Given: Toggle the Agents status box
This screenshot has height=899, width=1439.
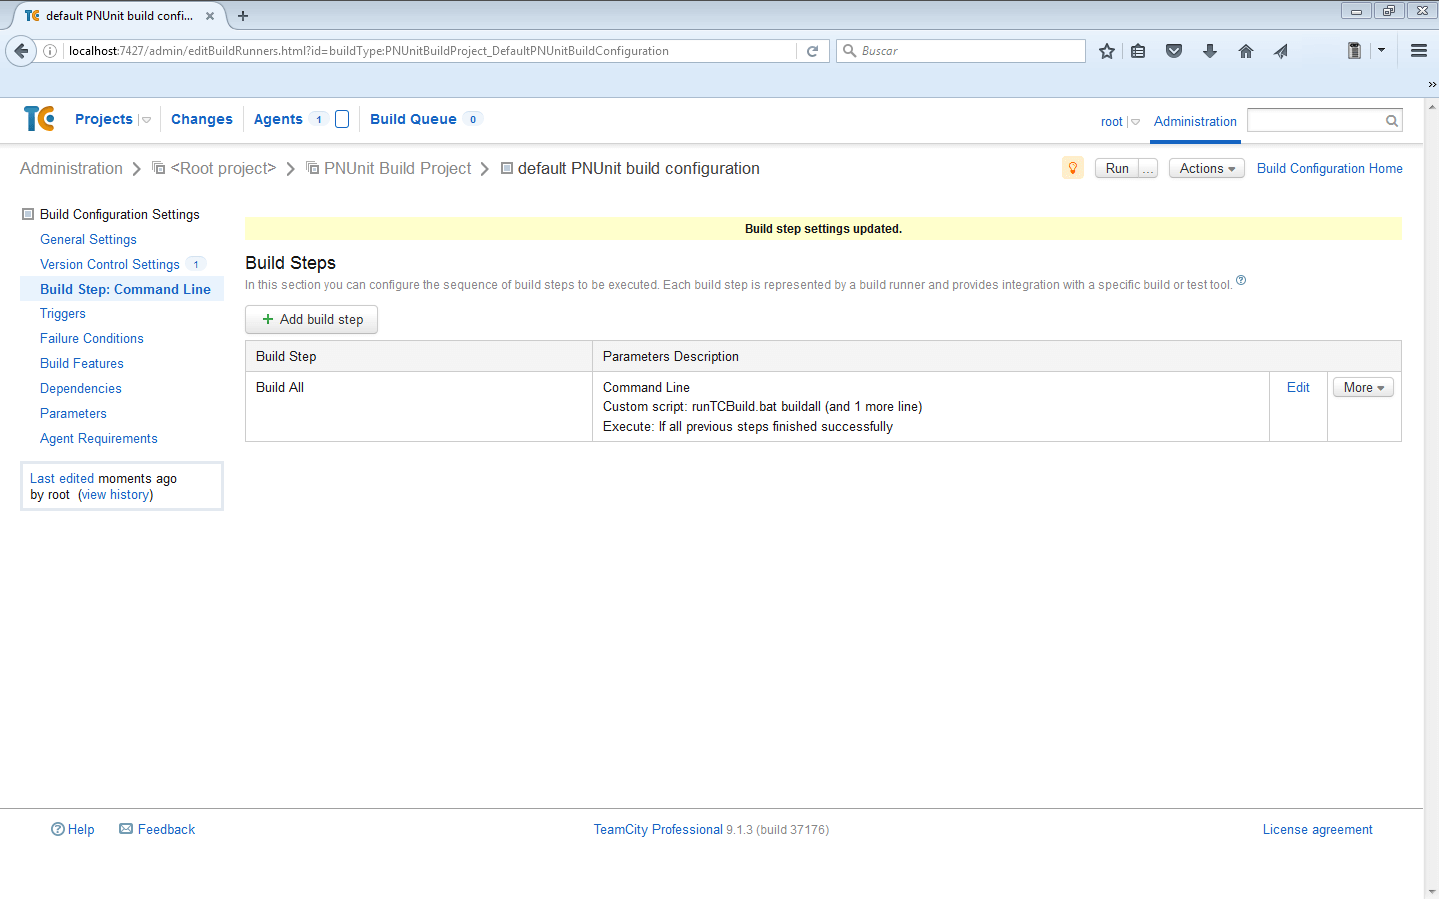Looking at the screenshot, I should [x=342, y=119].
